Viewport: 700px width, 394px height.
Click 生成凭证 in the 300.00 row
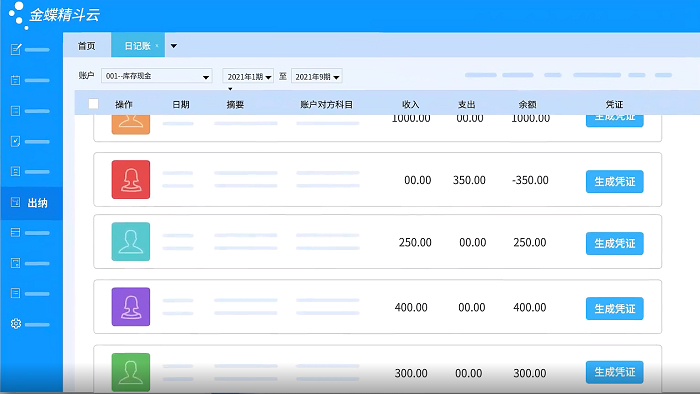click(614, 372)
